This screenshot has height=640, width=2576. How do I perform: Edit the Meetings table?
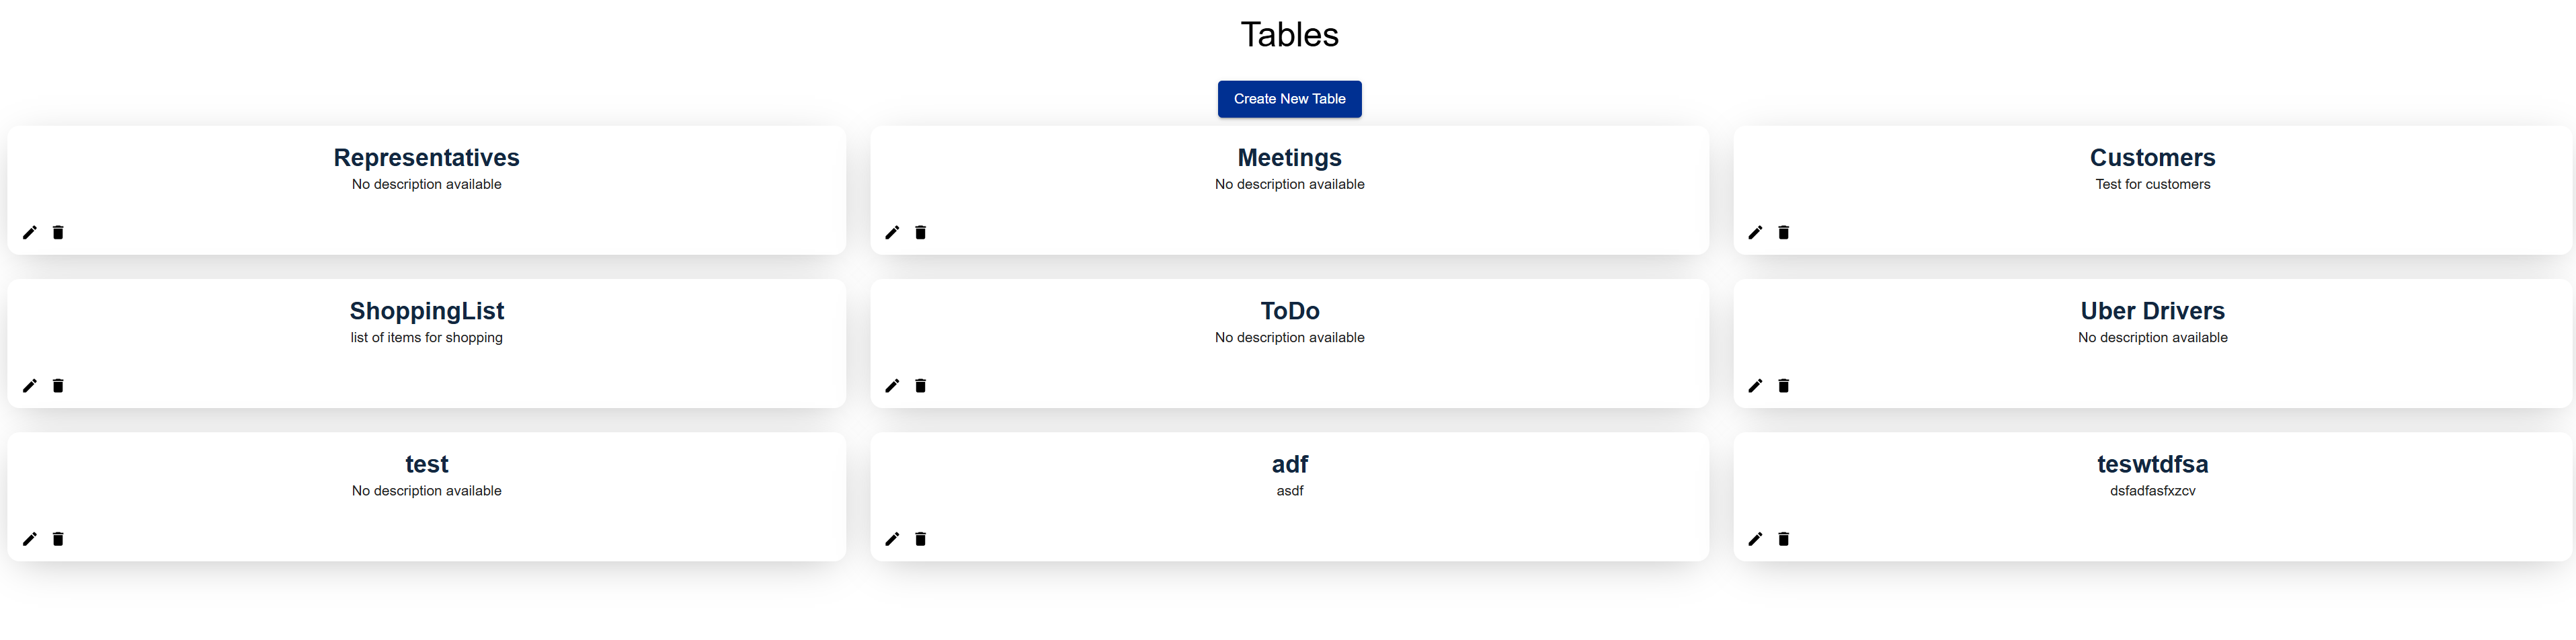(x=893, y=232)
